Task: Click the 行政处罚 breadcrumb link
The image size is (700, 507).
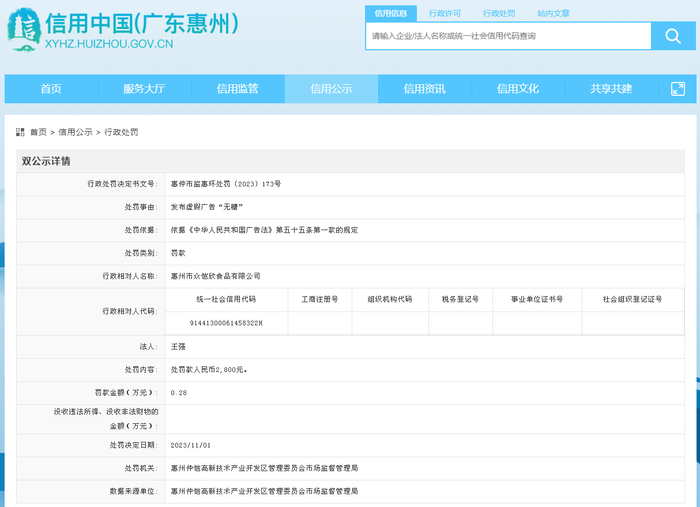Action: (121, 132)
